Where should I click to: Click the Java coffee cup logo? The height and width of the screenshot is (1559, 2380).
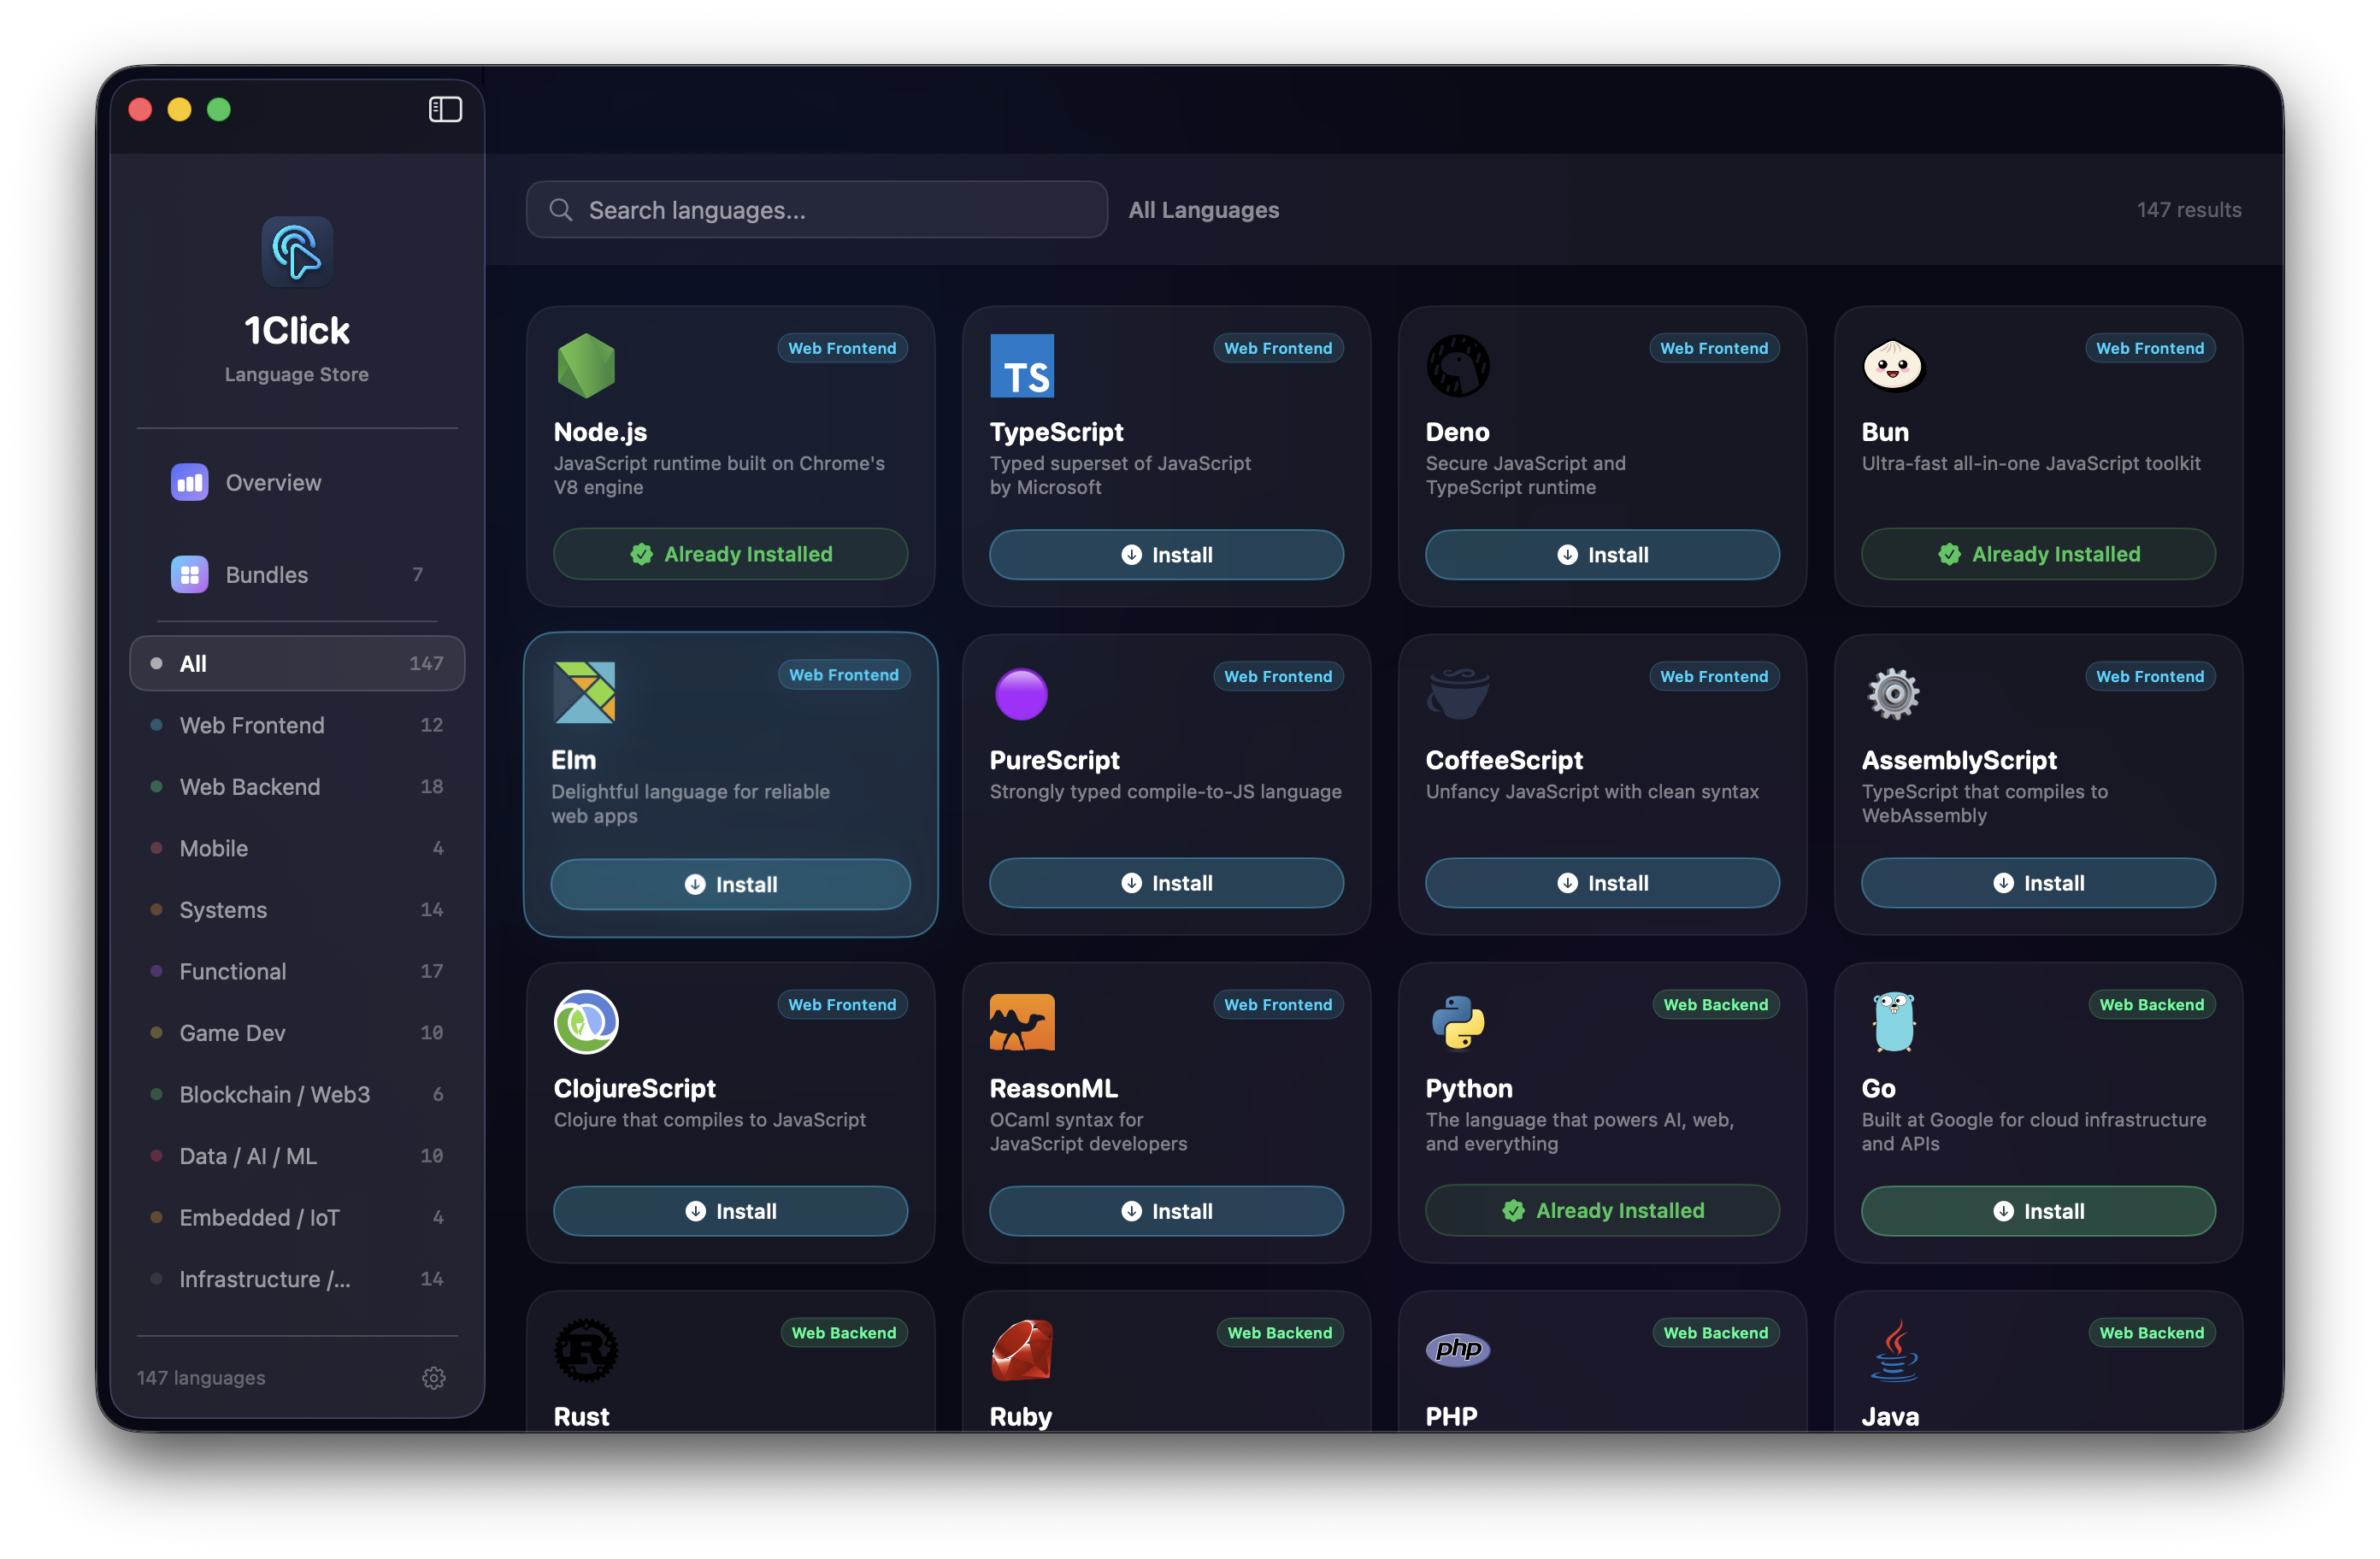(1893, 1350)
